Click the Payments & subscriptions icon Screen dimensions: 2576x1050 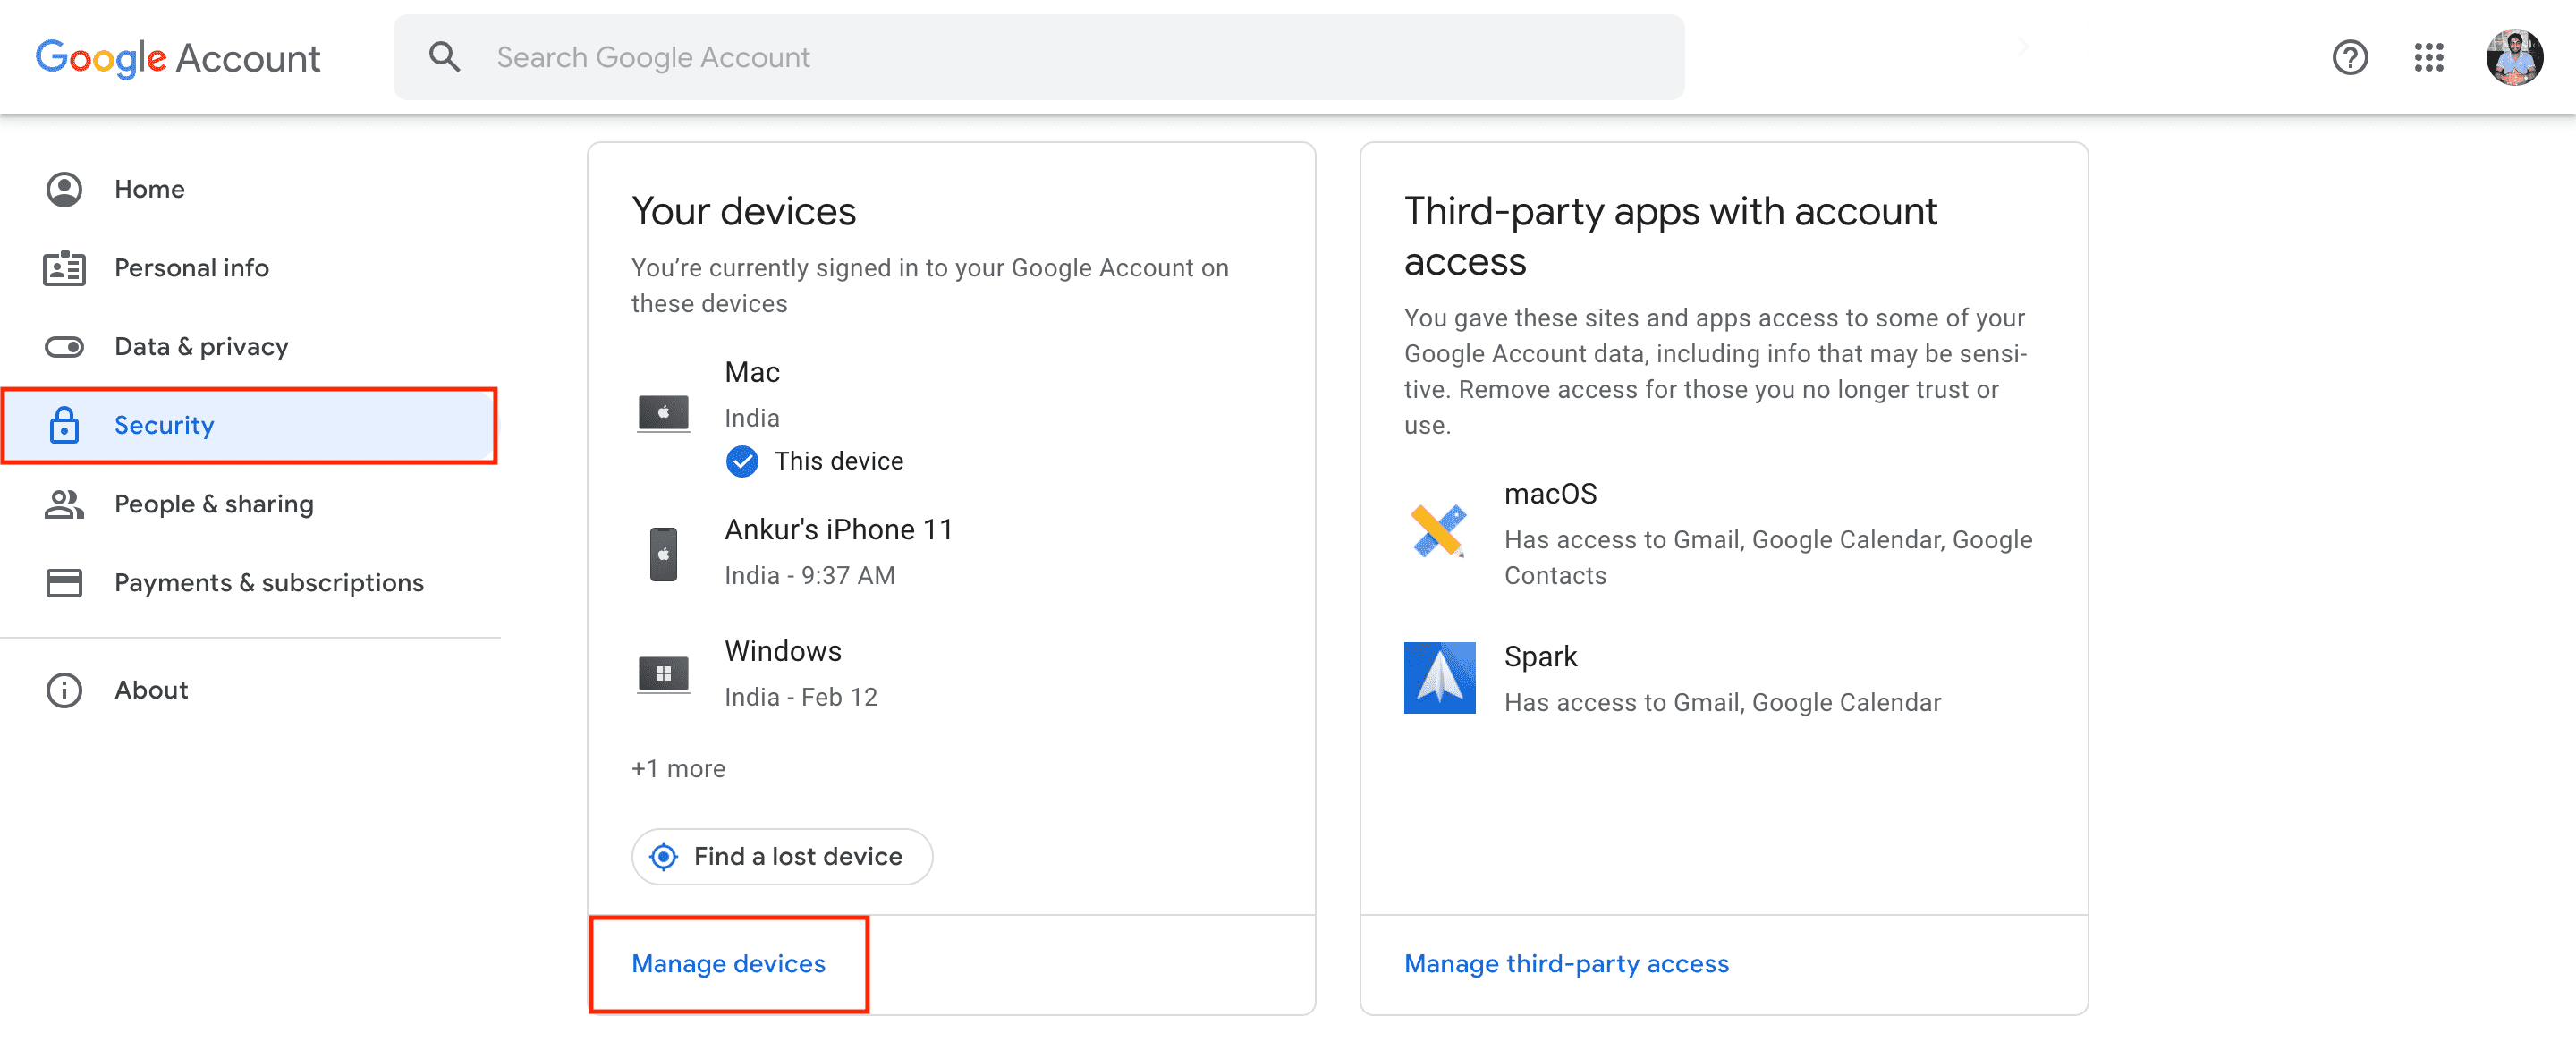(x=63, y=583)
